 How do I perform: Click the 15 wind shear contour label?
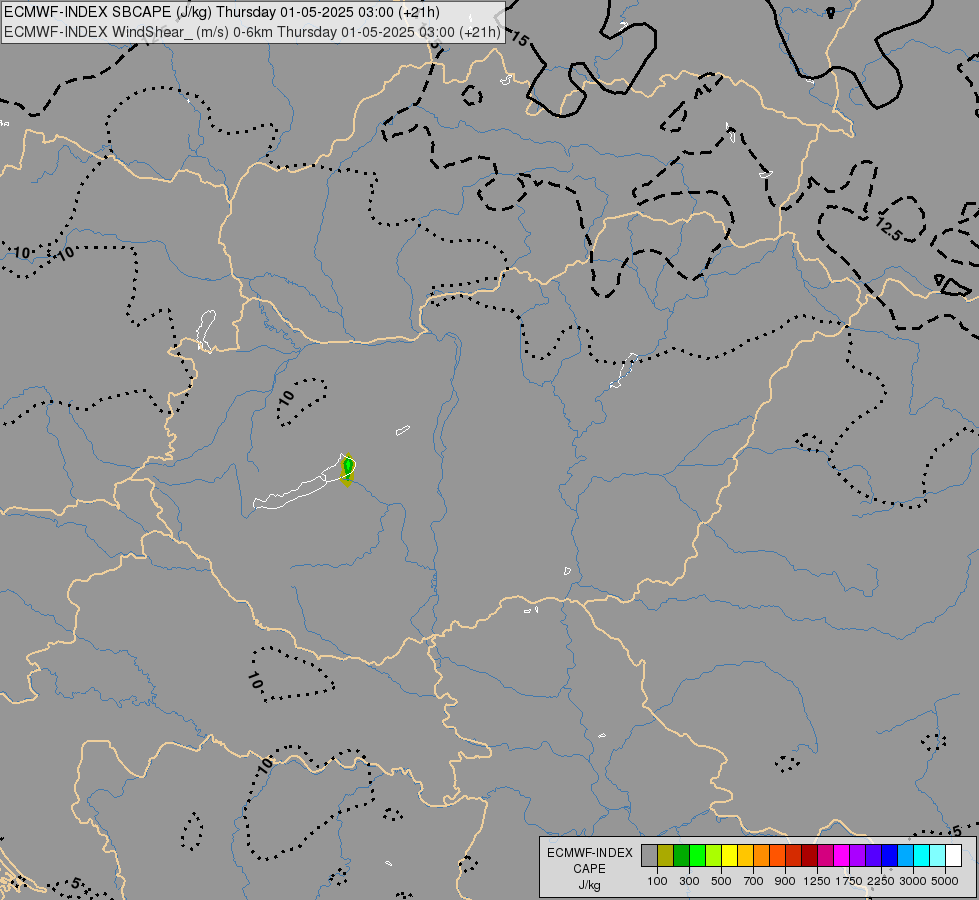[x=519, y=39]
